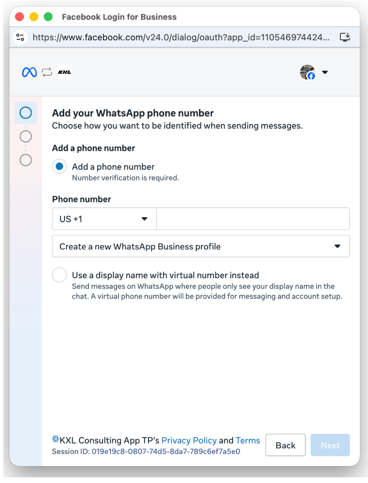368x483 pixels.
Task: Click the install app icon in address bar
Action: tap(345, 37)
